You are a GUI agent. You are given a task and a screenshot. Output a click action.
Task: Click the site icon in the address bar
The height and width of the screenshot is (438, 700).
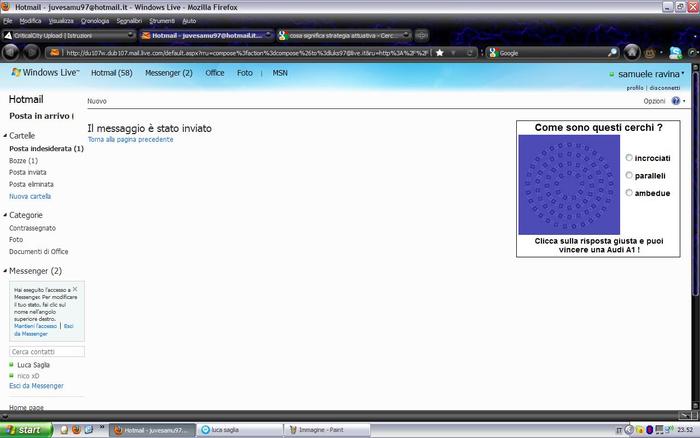click(54, 53)
